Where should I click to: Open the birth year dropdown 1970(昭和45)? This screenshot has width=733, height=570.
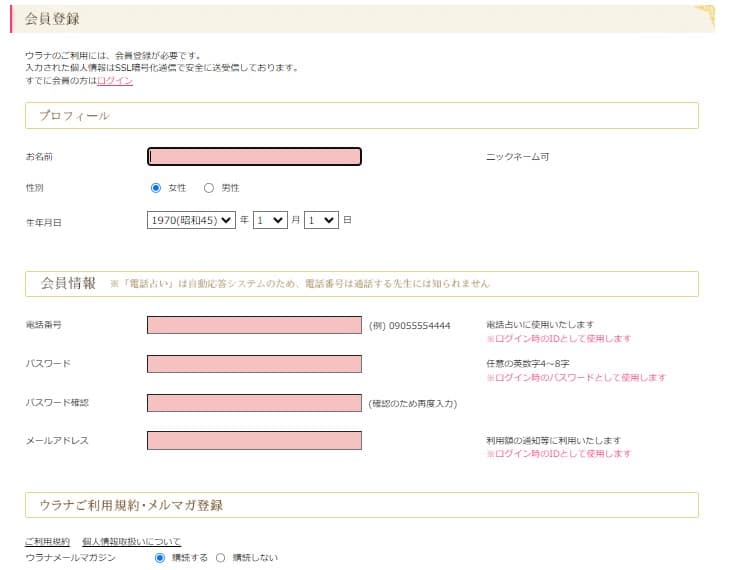191,220
